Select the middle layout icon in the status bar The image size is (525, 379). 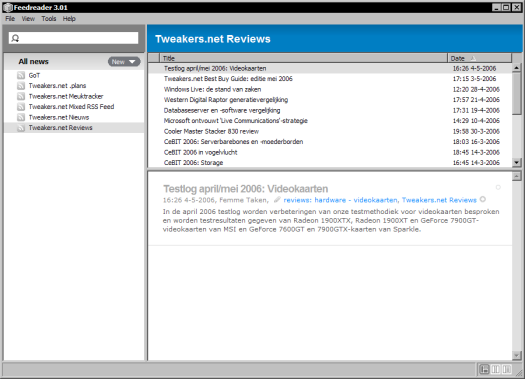click(x=496, y=369)
